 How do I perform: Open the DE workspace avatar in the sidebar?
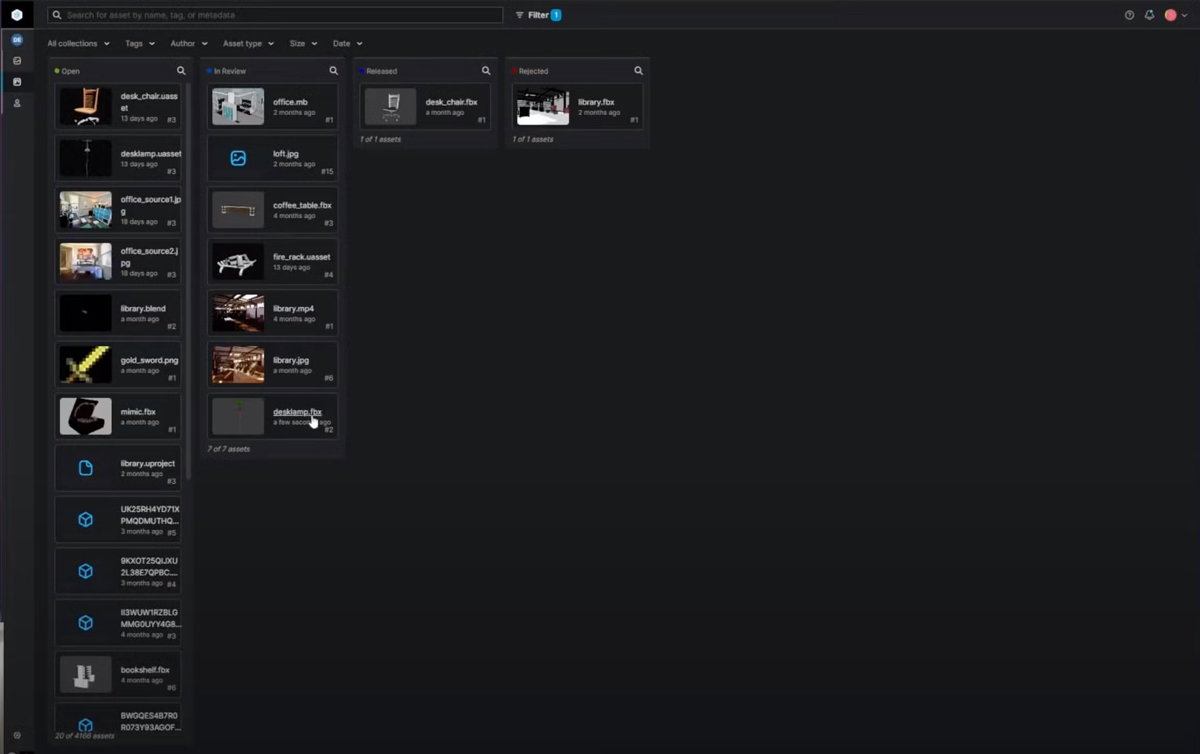[17, 40]
